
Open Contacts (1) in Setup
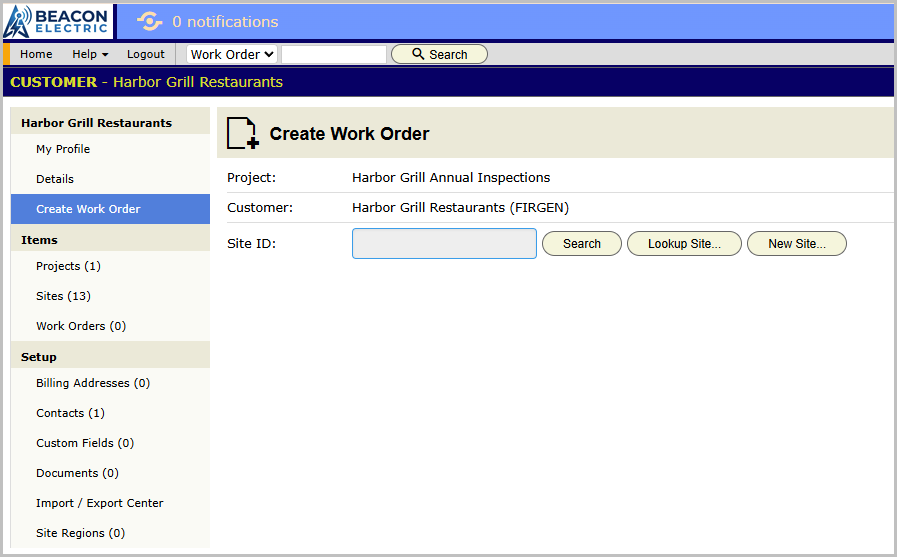110,413
